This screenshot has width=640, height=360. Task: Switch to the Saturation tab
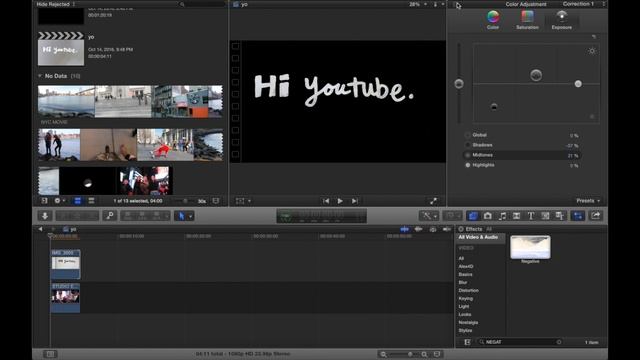pyautogui.click(x=527, y=20)
